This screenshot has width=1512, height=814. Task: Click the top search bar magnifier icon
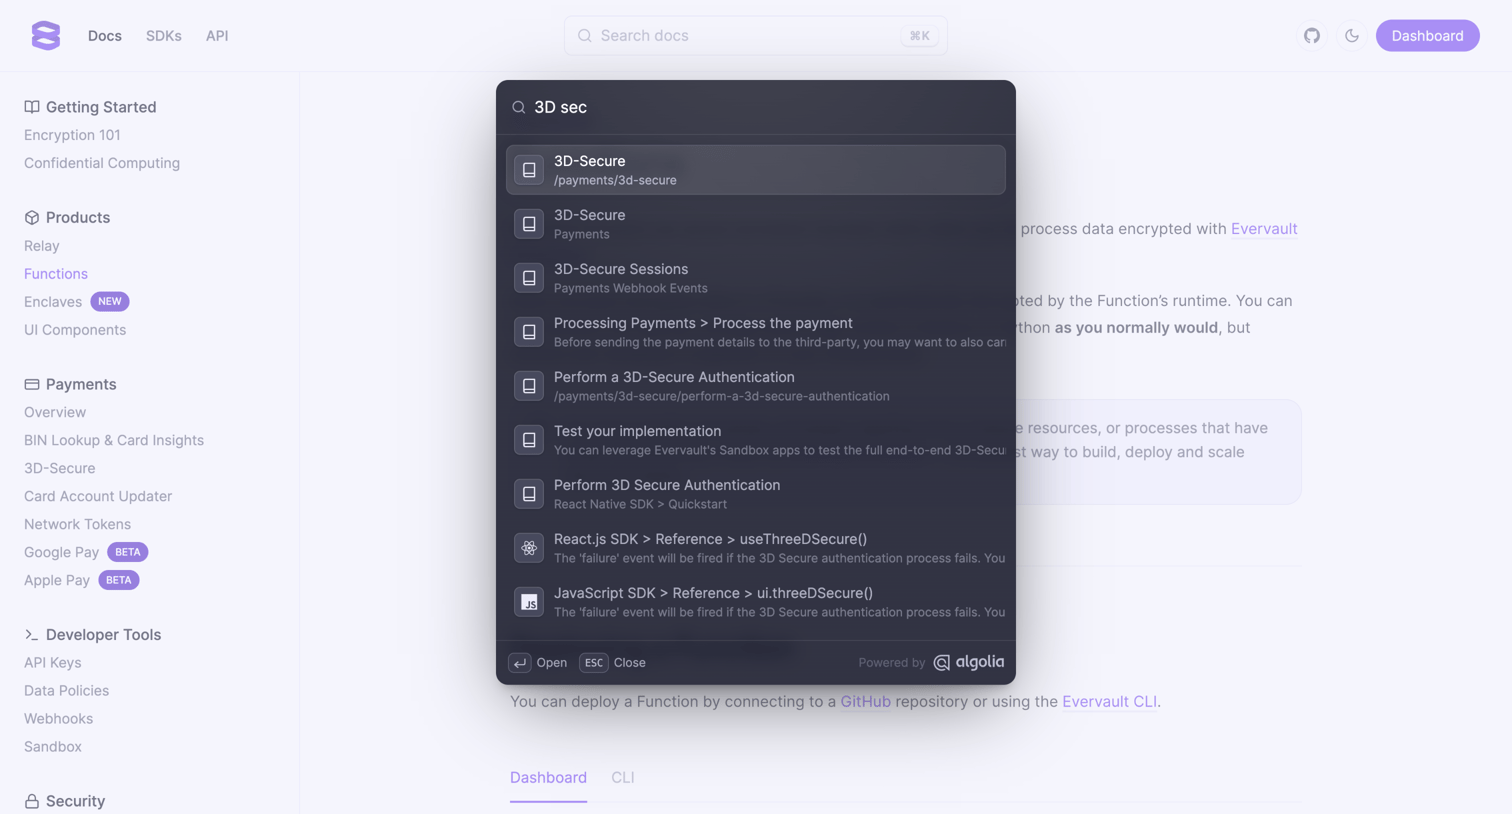(585, 36)
